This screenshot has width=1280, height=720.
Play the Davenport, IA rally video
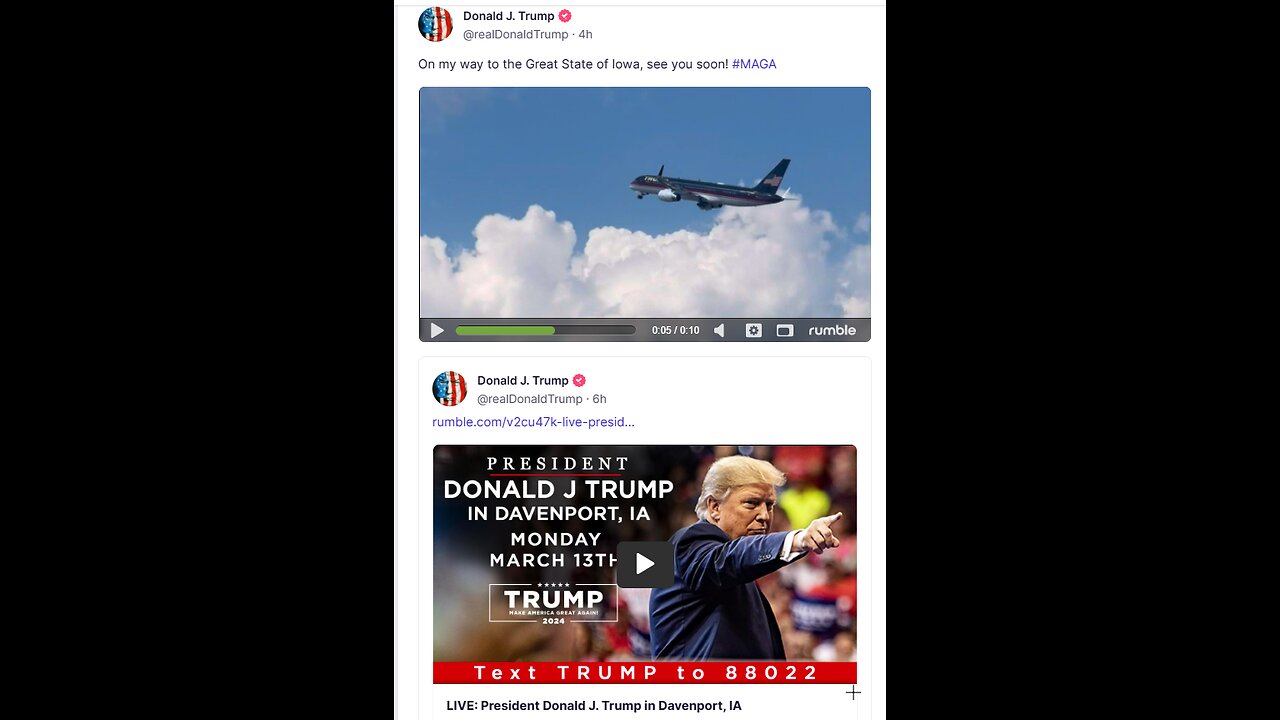[x=645, y=564]
